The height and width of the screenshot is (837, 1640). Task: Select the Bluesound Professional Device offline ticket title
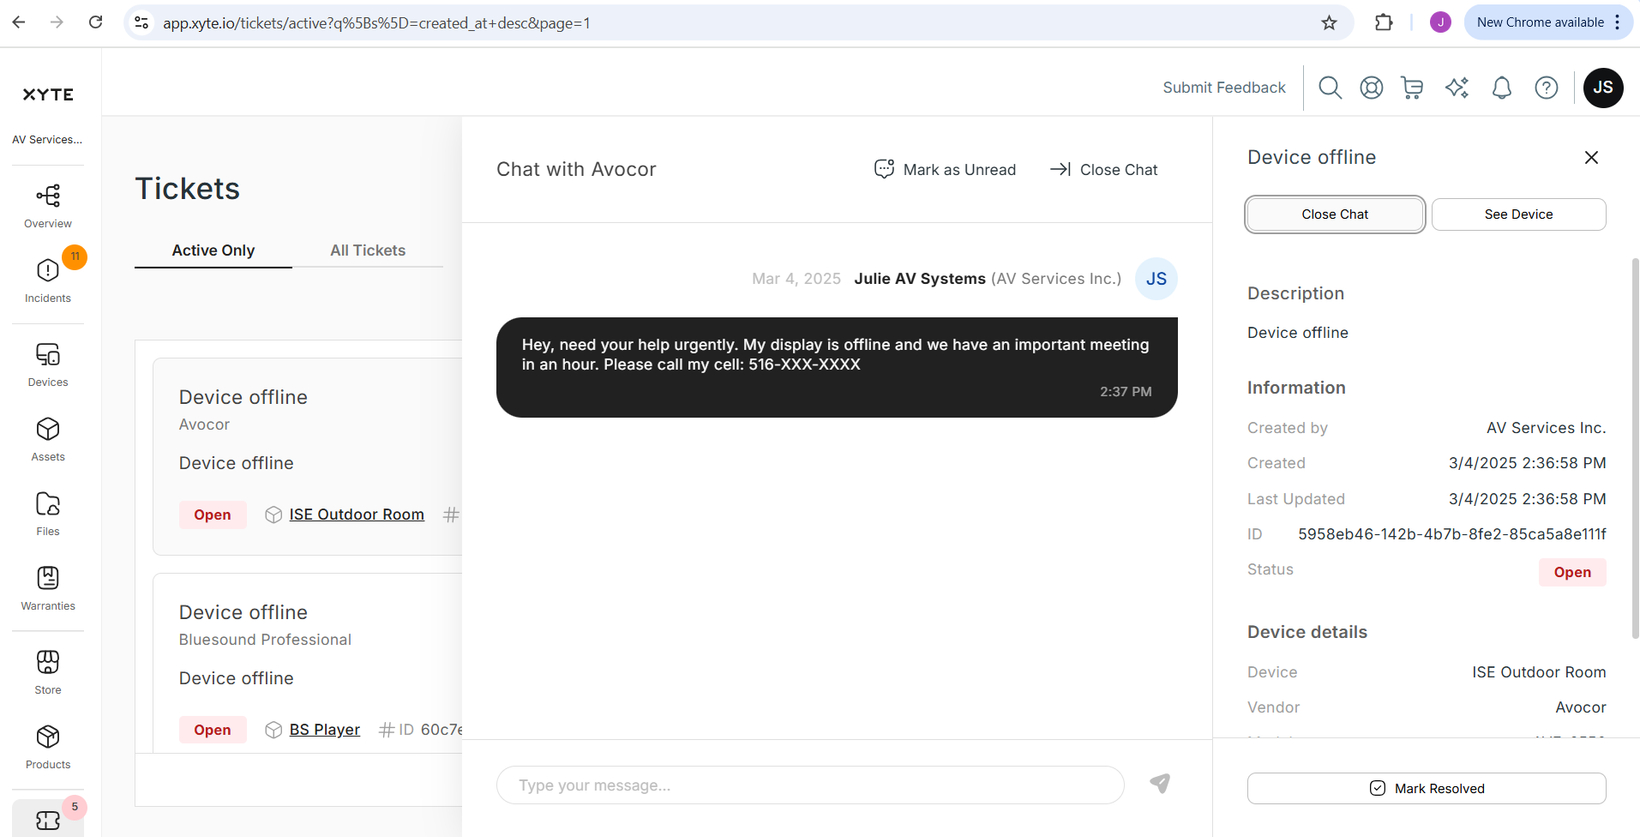(243, 612)
